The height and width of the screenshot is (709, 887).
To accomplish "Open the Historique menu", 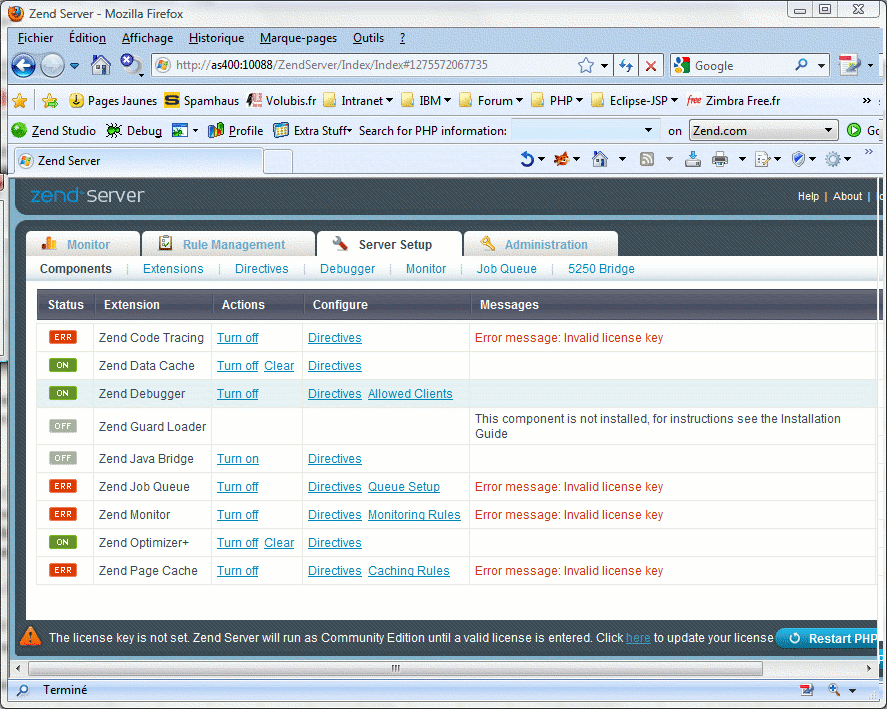I will pos(217,38).
